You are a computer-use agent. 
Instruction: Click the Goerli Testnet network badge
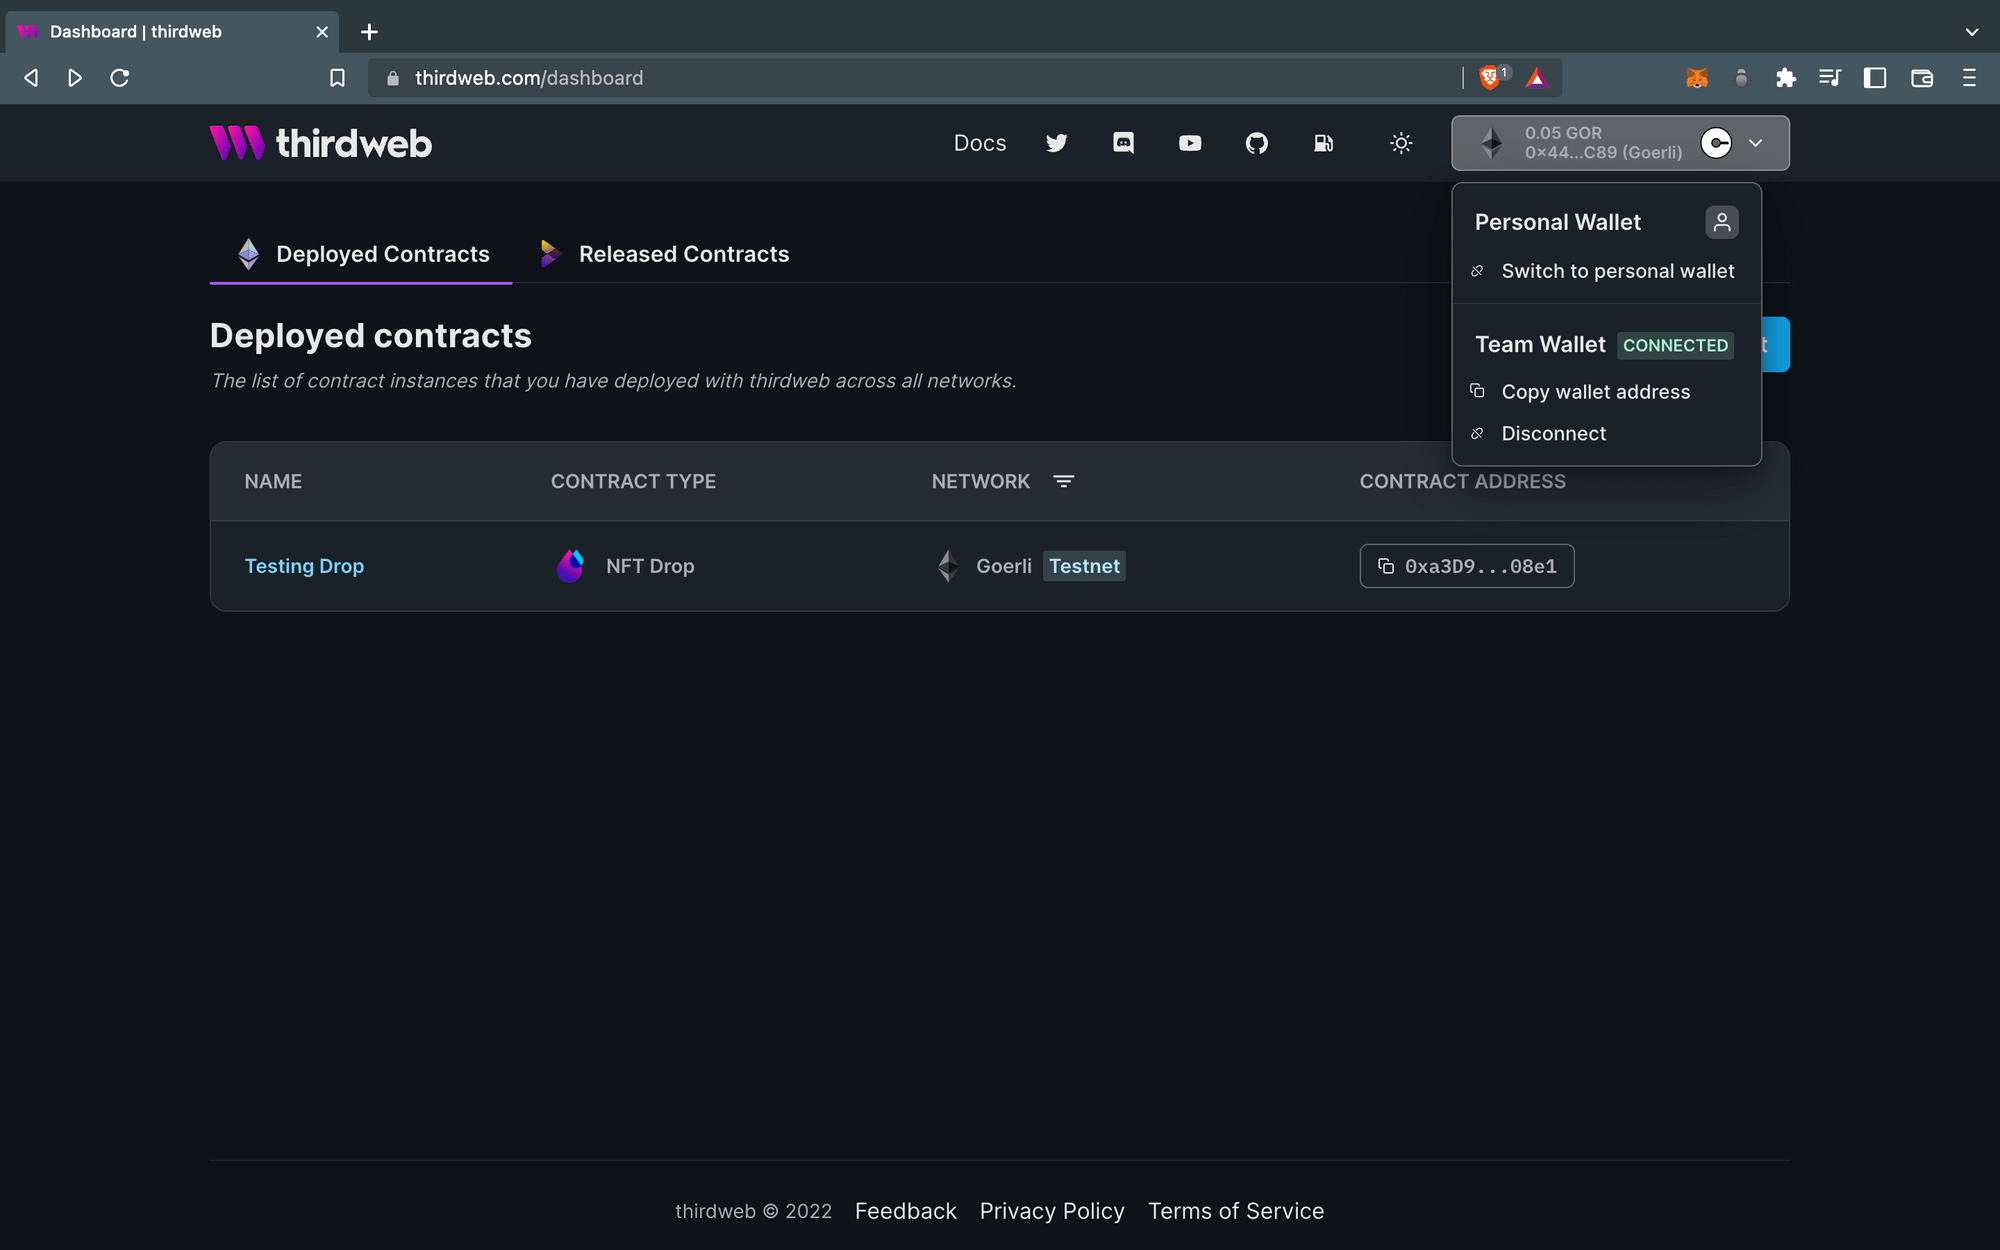click(x=1083, y=565)
